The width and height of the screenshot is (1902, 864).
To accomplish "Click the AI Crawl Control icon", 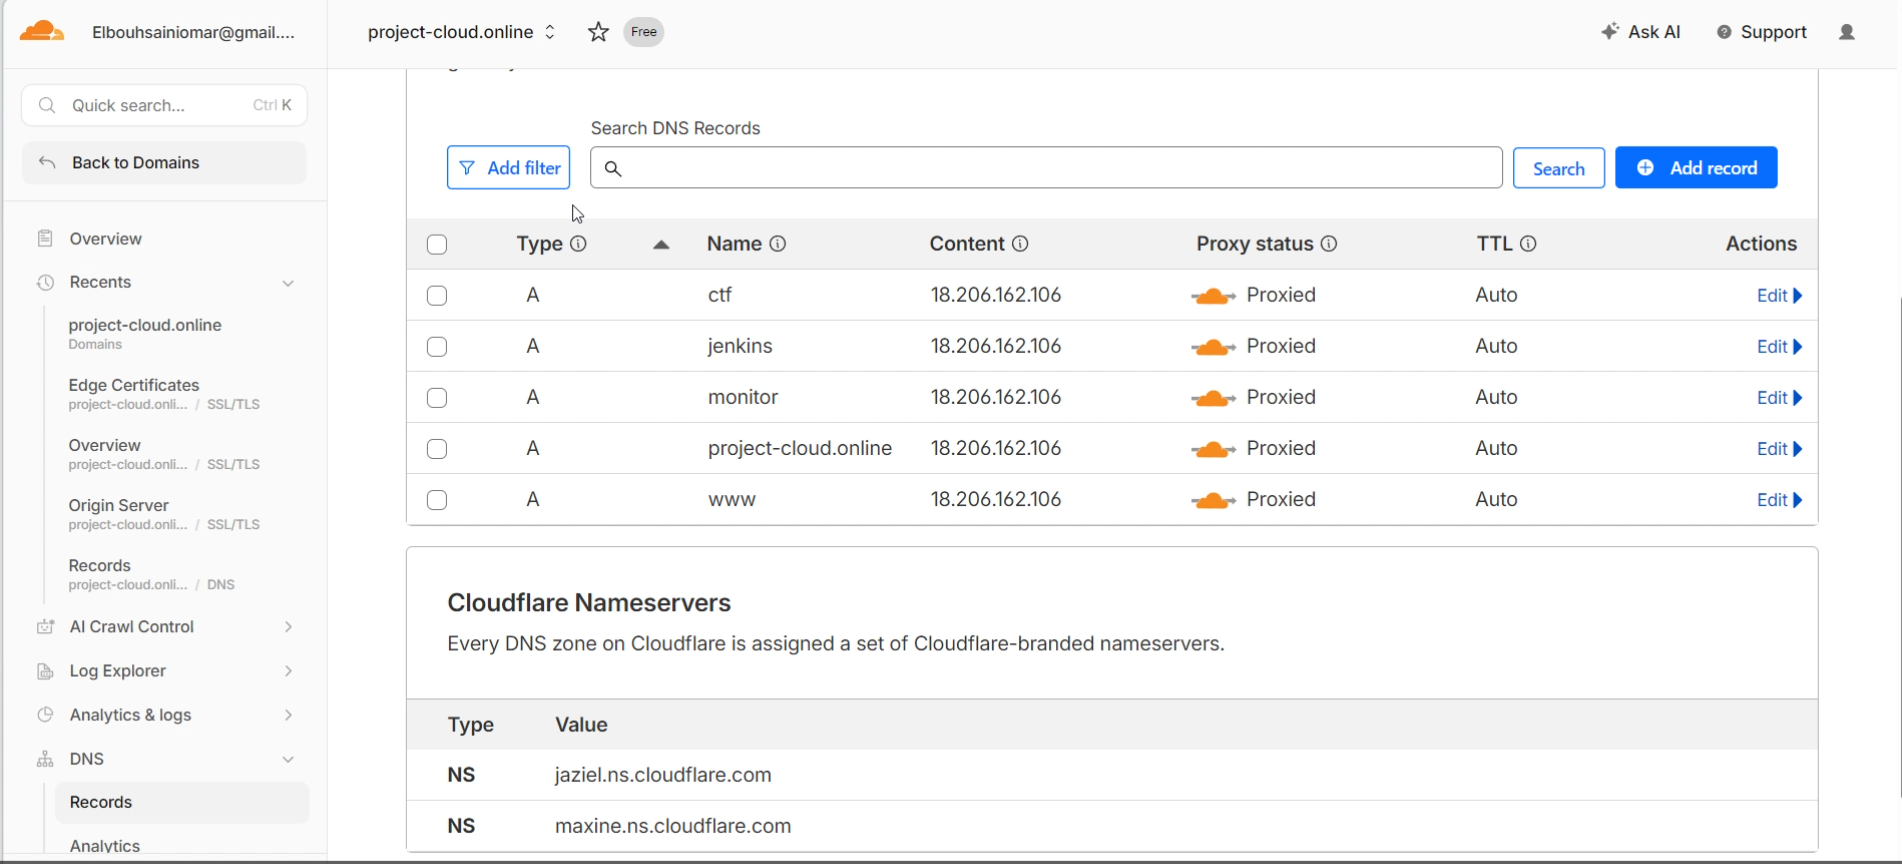I will coord(45,627).
